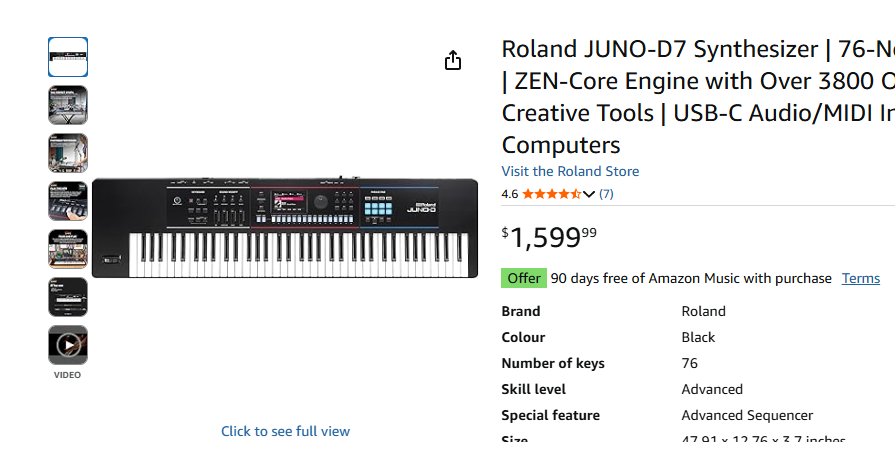This screenshot has height=463, width=896.
Task: Click the green Offer badge
Action: 523,278
